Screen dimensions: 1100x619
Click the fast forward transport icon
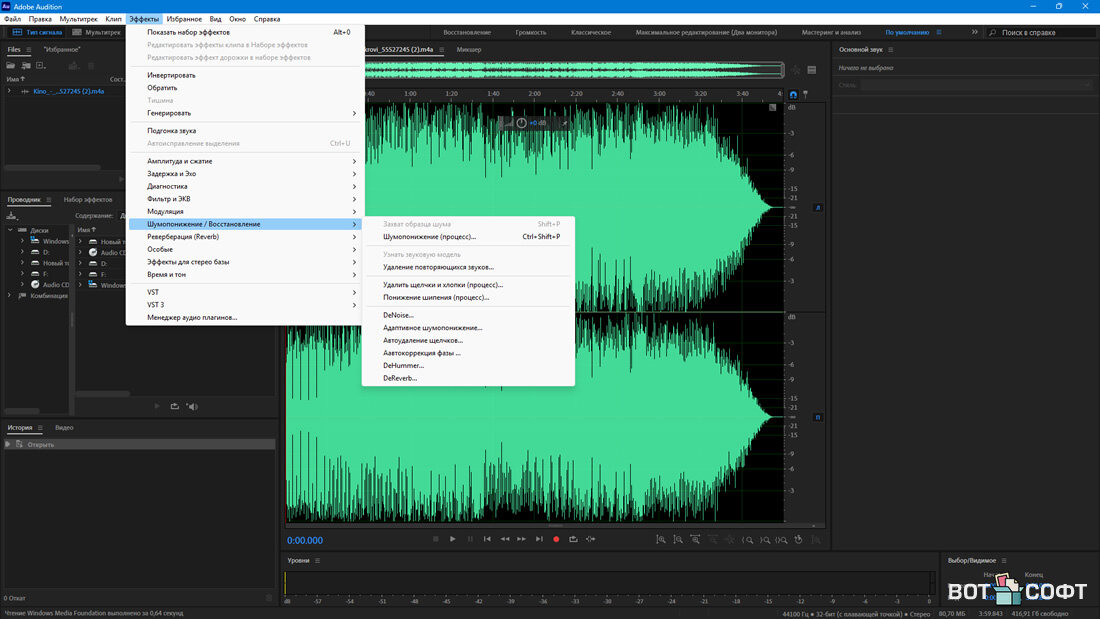pyautogui.click(x=522, y=539)
